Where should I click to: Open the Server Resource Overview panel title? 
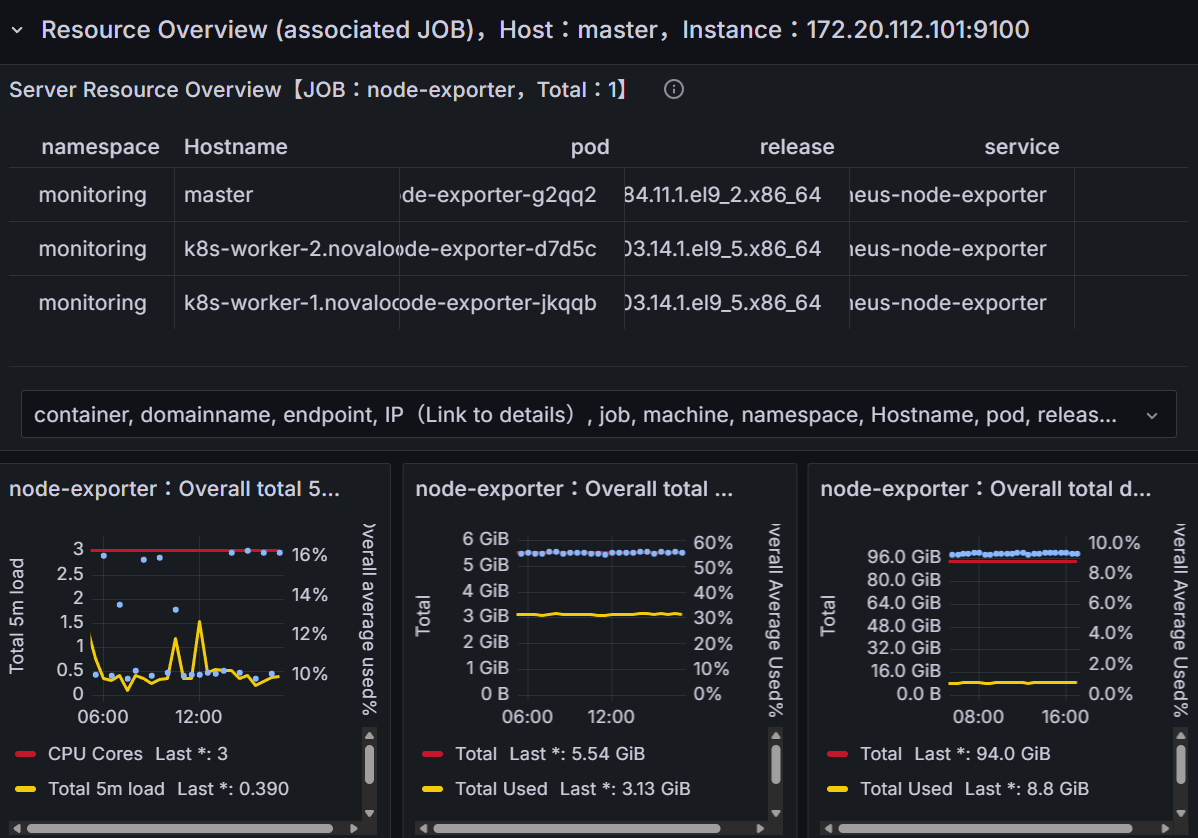[318, 89]
